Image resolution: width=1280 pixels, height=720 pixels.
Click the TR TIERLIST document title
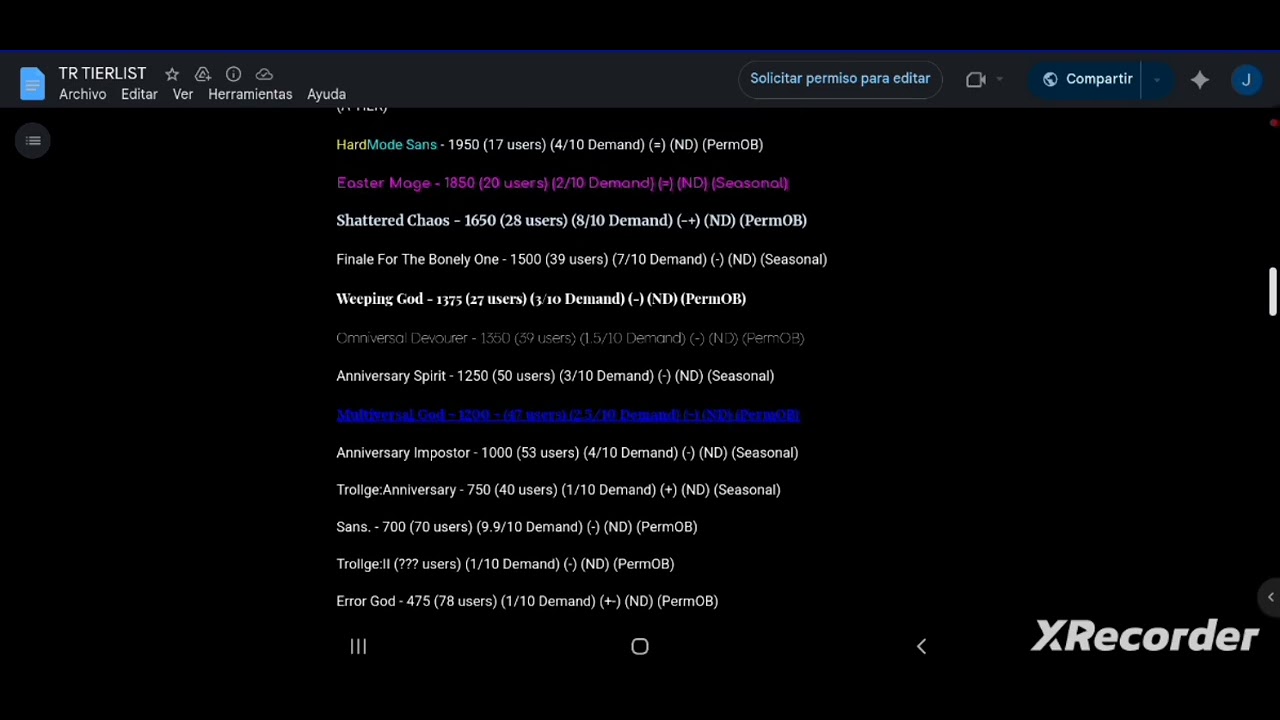click(102, 74)
